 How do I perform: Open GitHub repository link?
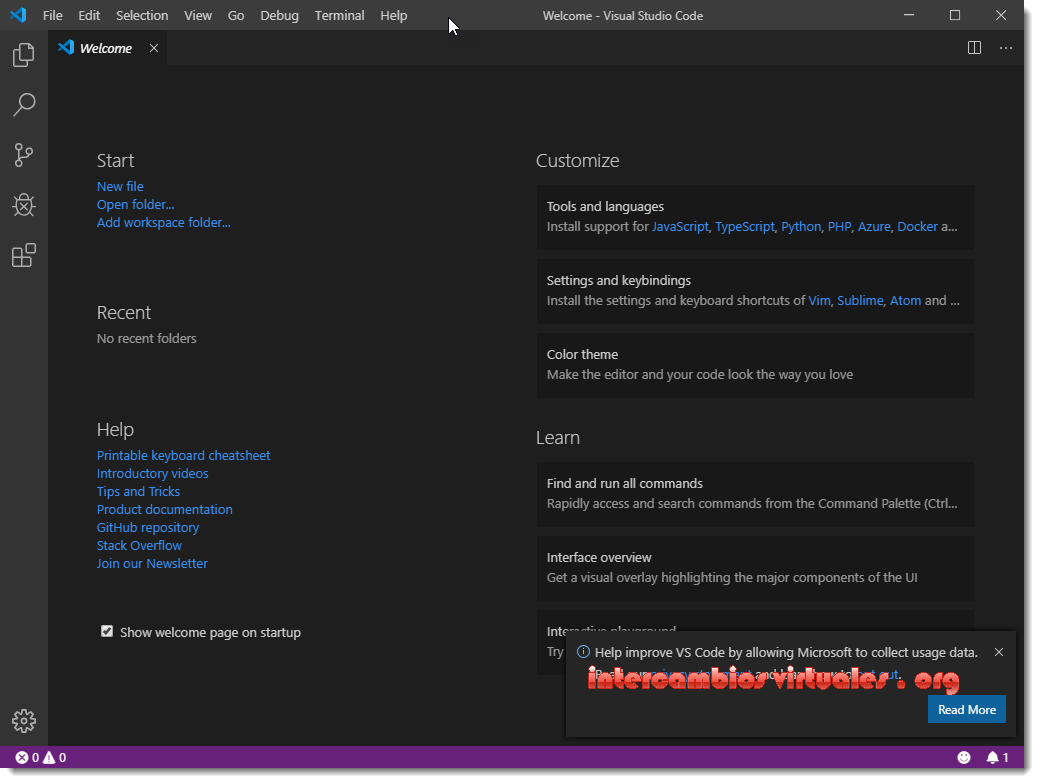click(148, 527)
